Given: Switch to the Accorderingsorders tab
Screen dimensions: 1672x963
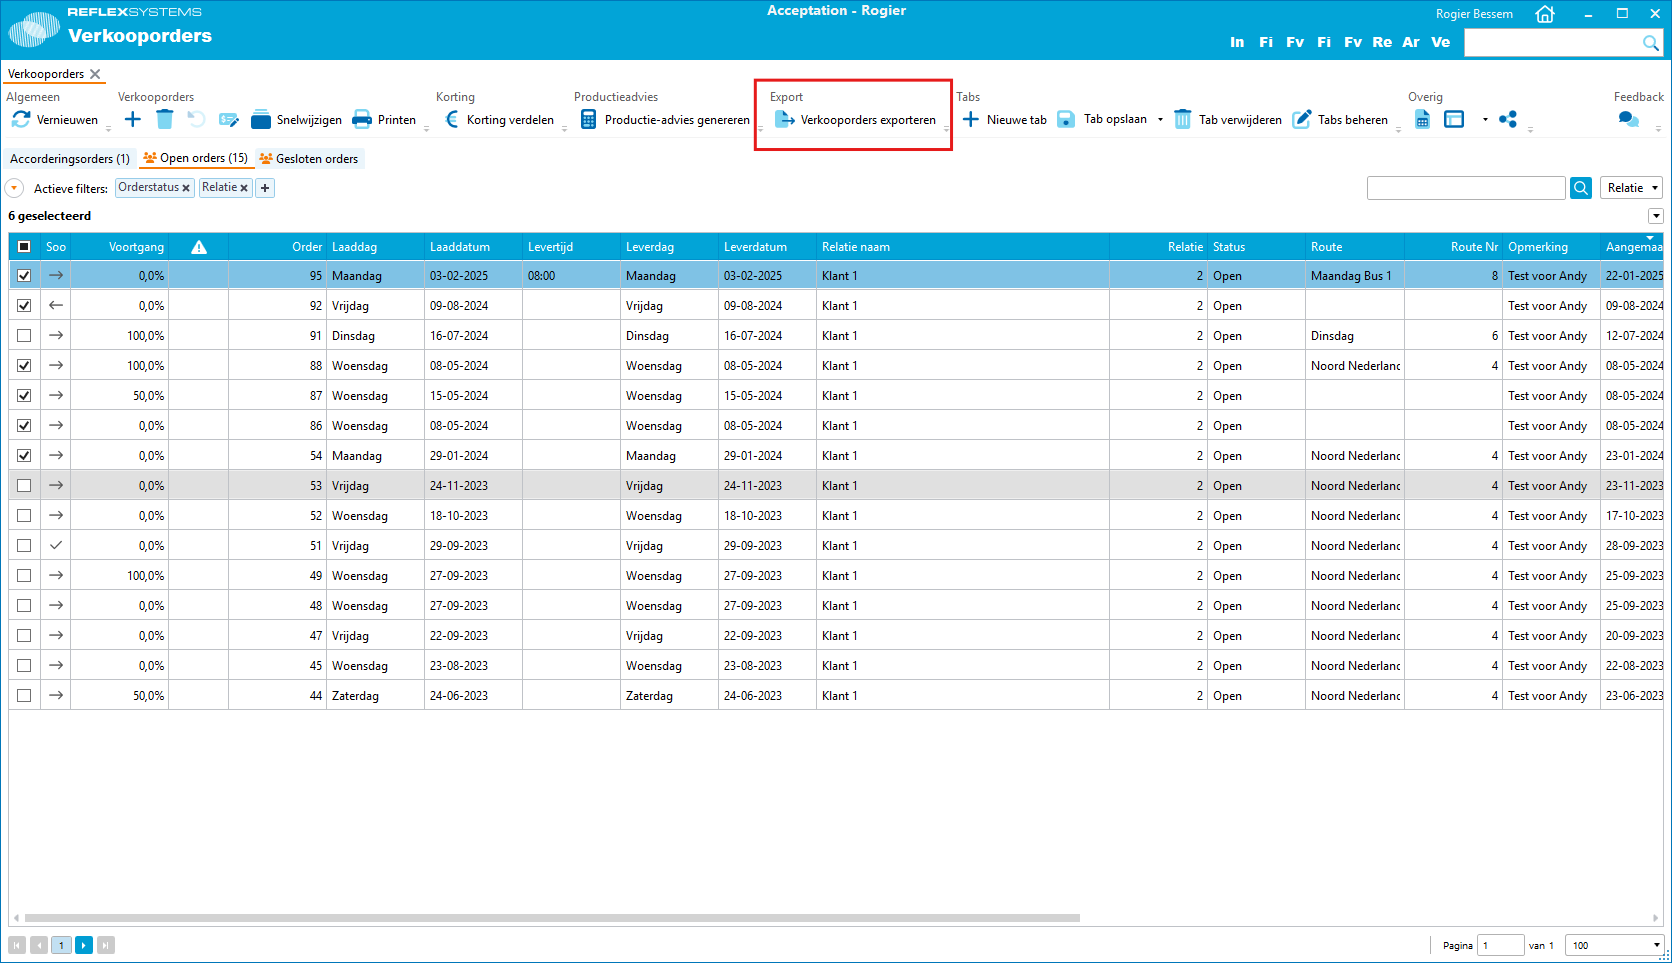Looking at the screenshot, I should (x=69, y=159).
